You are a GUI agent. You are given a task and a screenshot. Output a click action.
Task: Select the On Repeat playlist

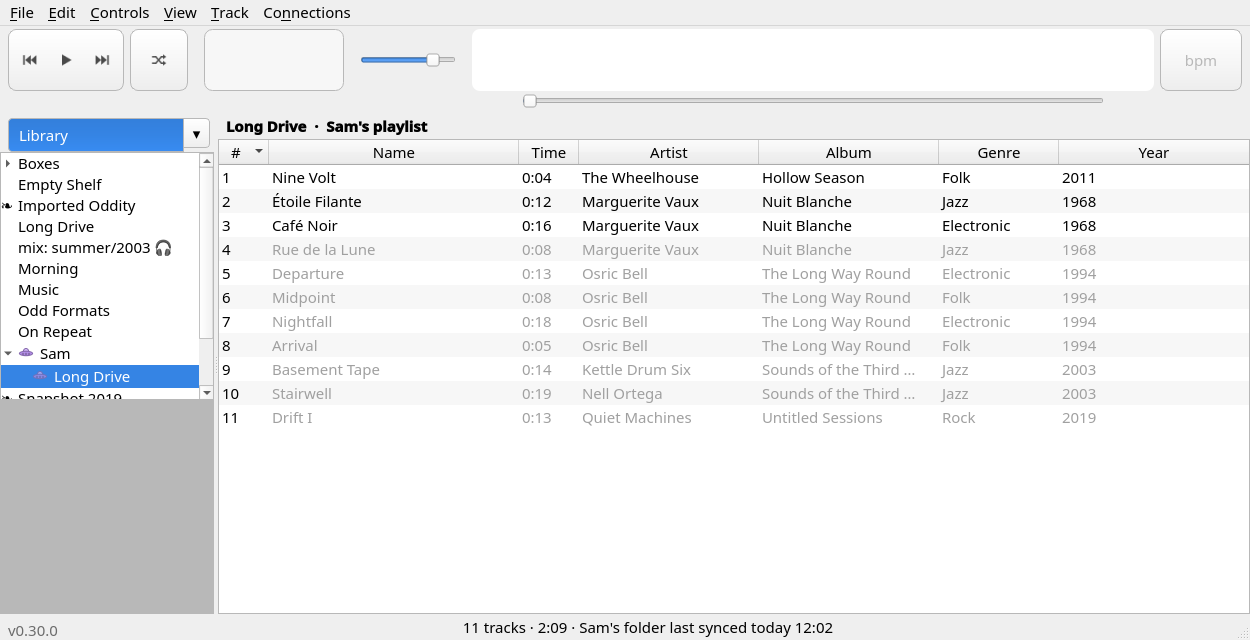coord(55,332)
